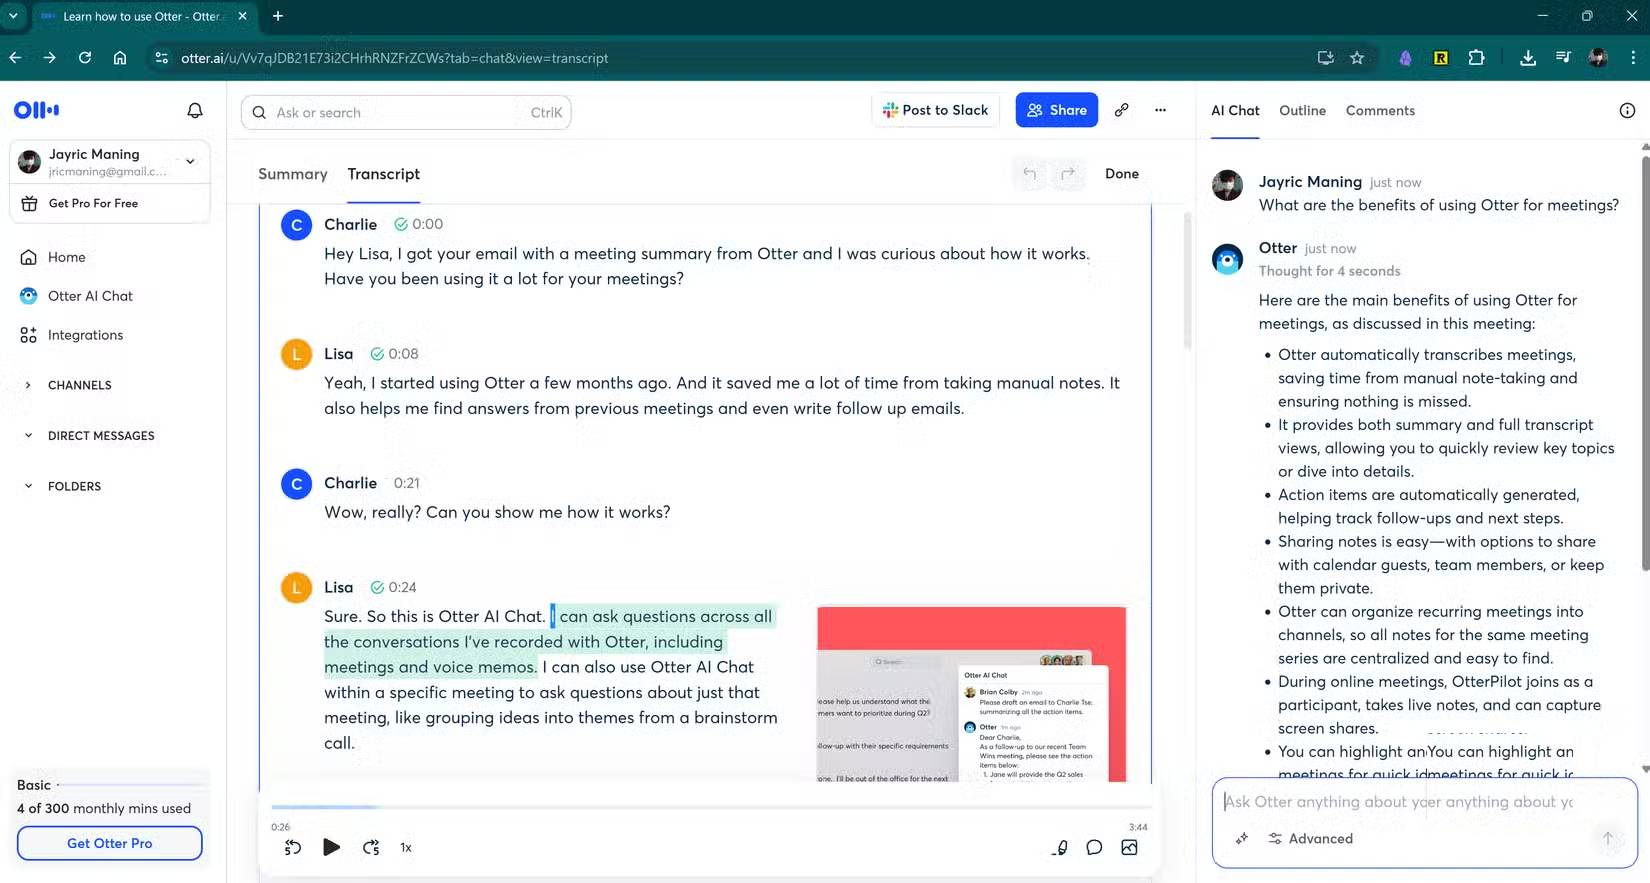Click the 0:00 timestamp next to Charlie
Screen dimensions: 1650x883
click(x=427, y=224)
